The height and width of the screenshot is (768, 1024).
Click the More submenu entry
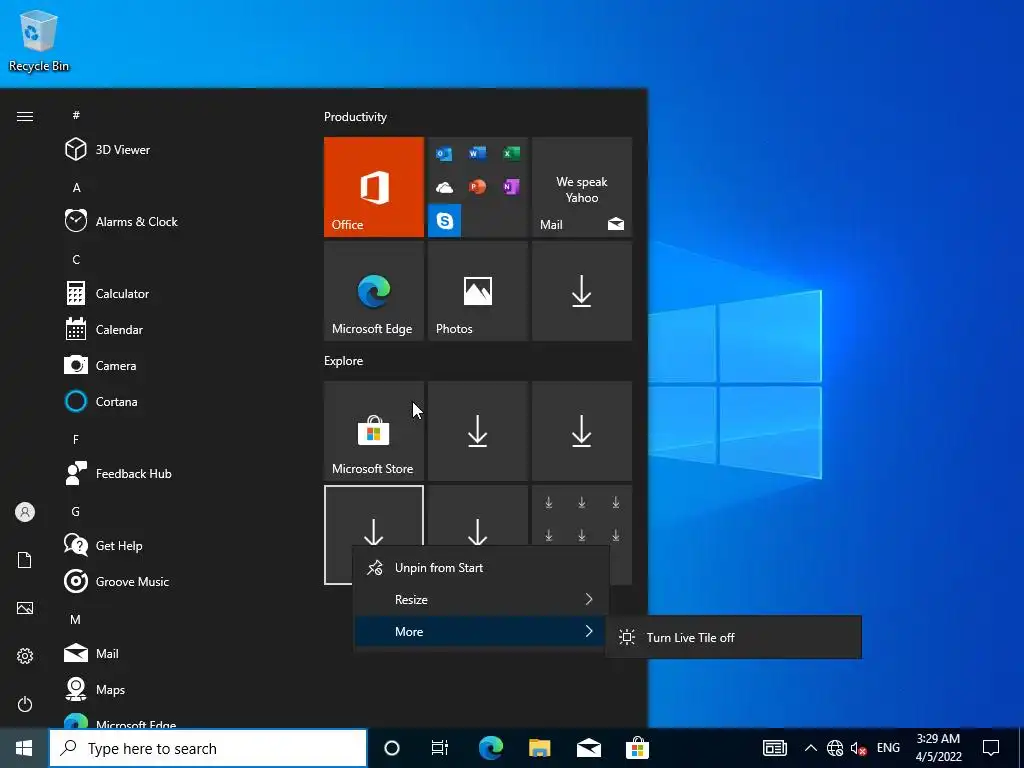481,632
